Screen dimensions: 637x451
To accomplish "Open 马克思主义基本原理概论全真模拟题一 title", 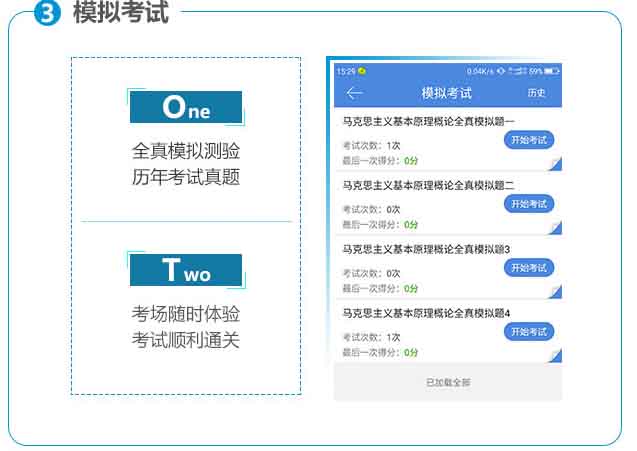I will click(x=428, y=121).
